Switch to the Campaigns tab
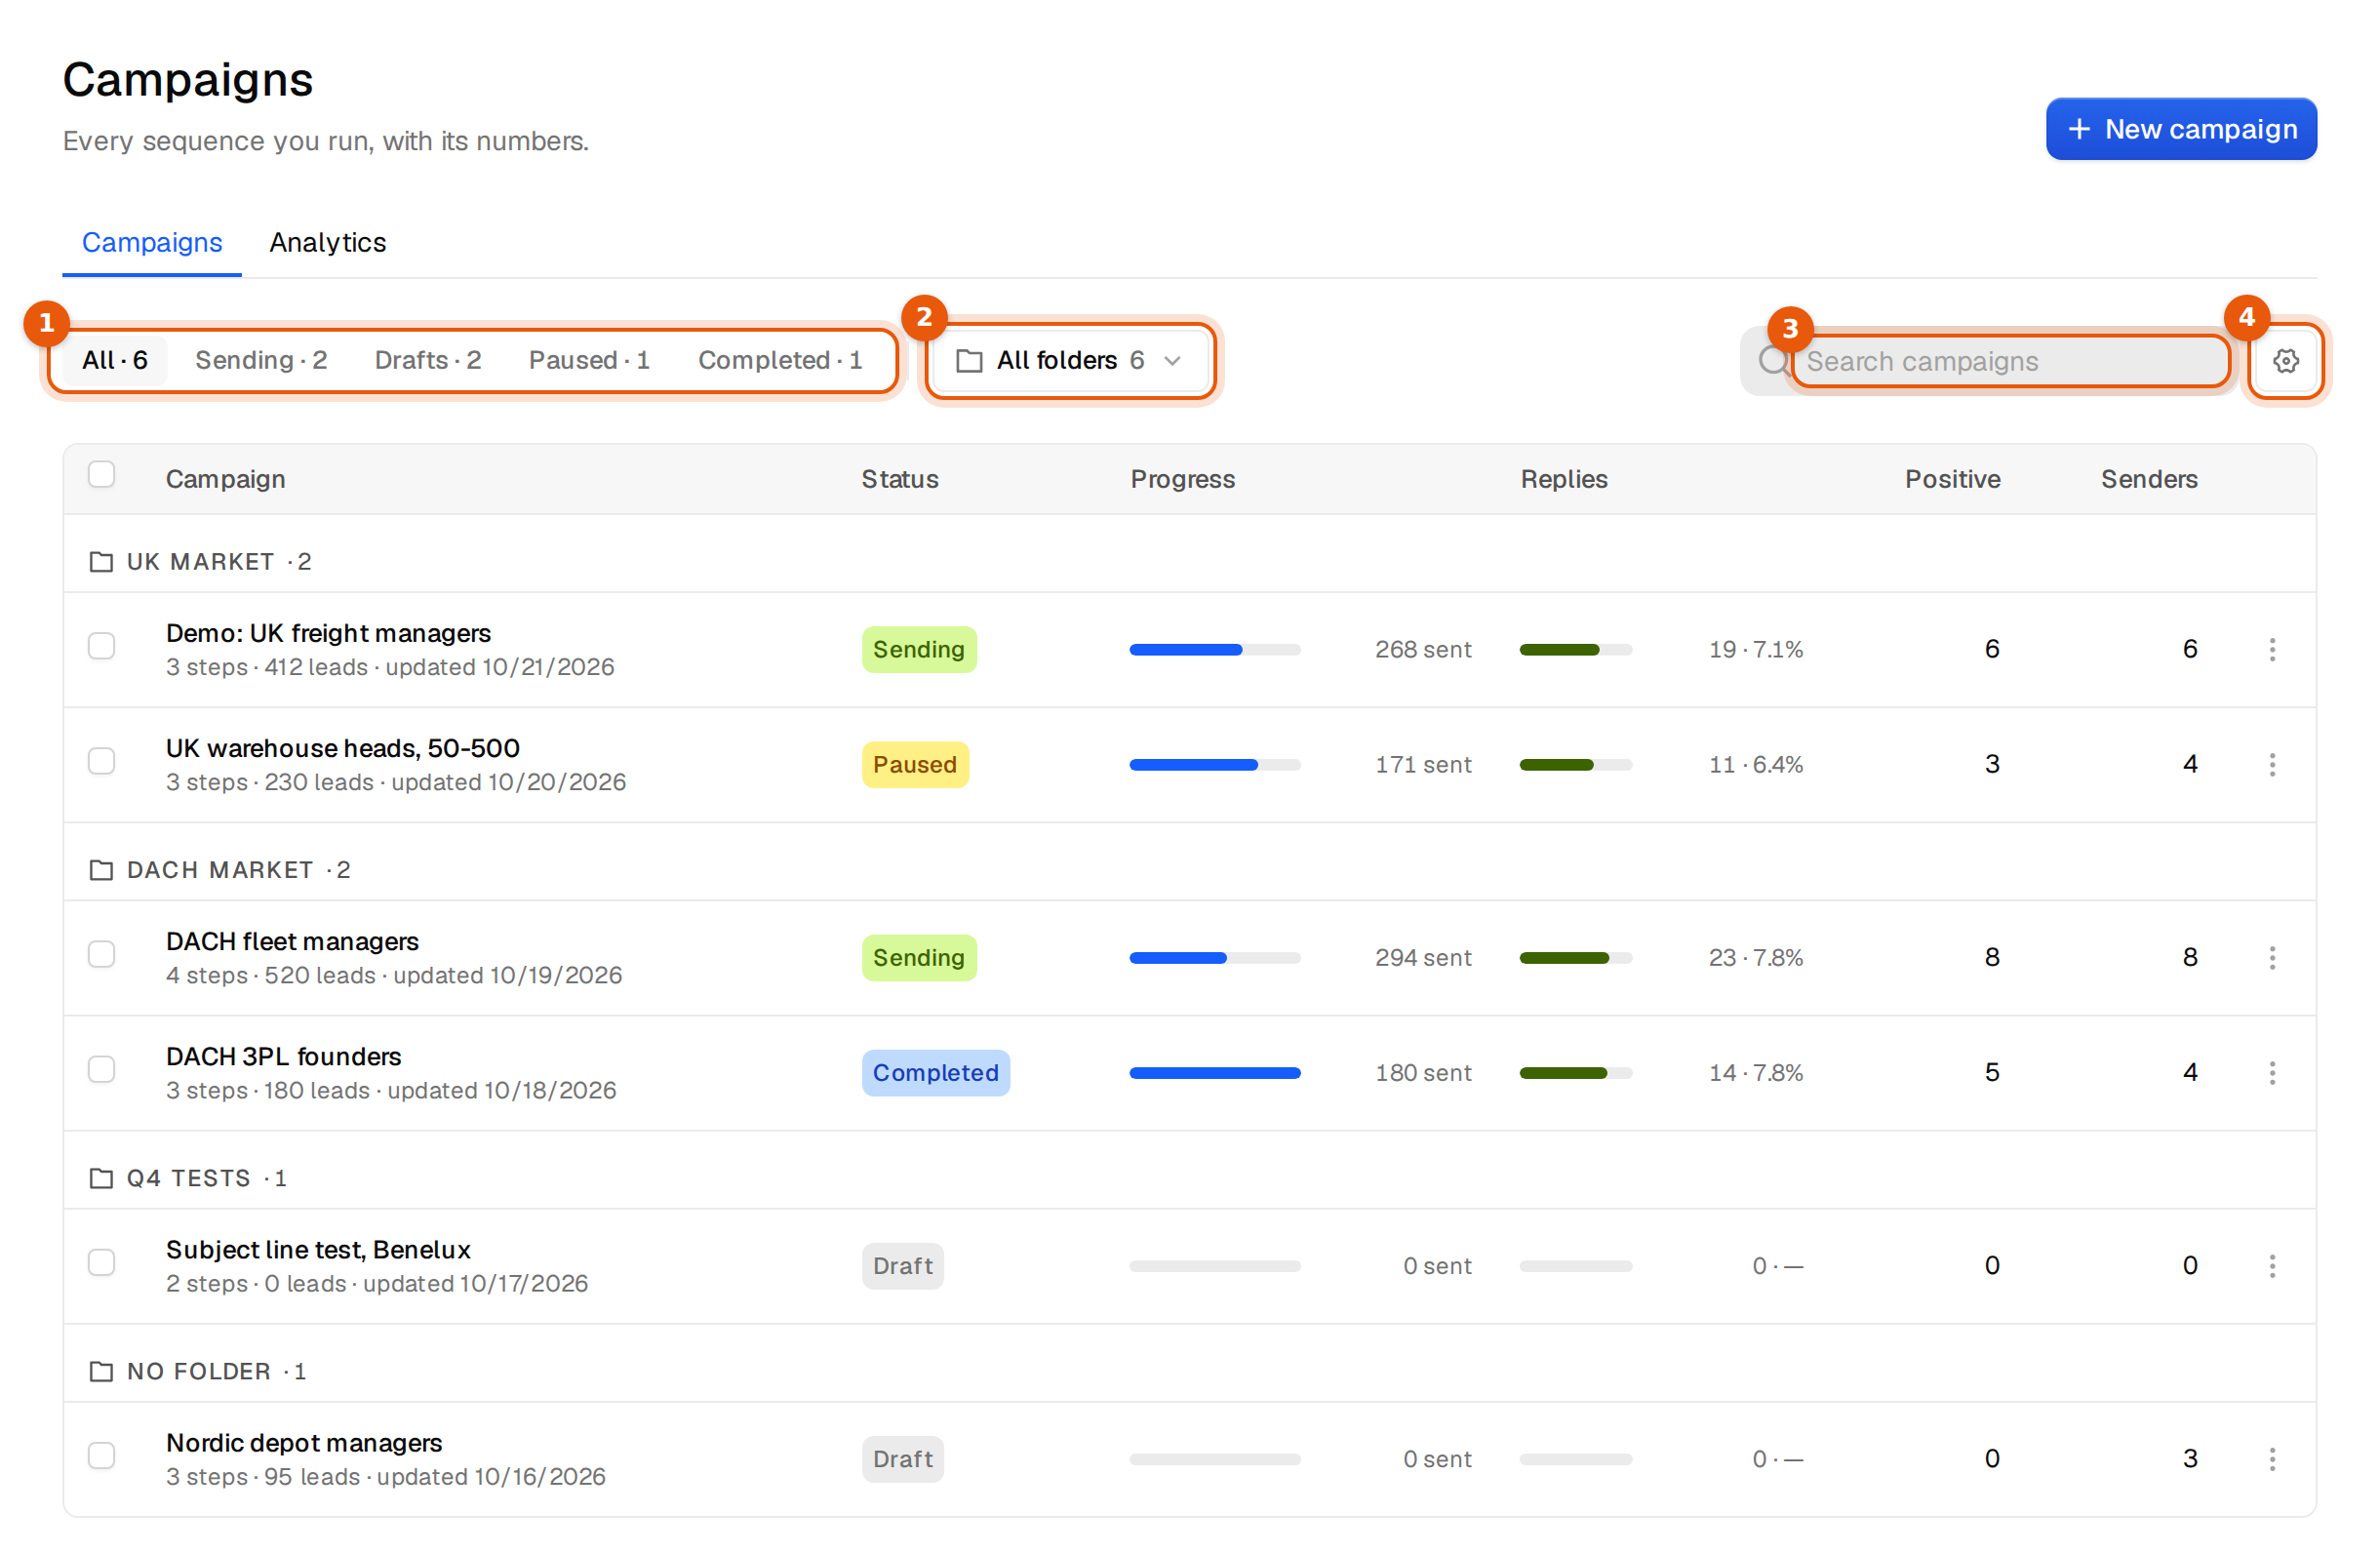 point(152,243)
